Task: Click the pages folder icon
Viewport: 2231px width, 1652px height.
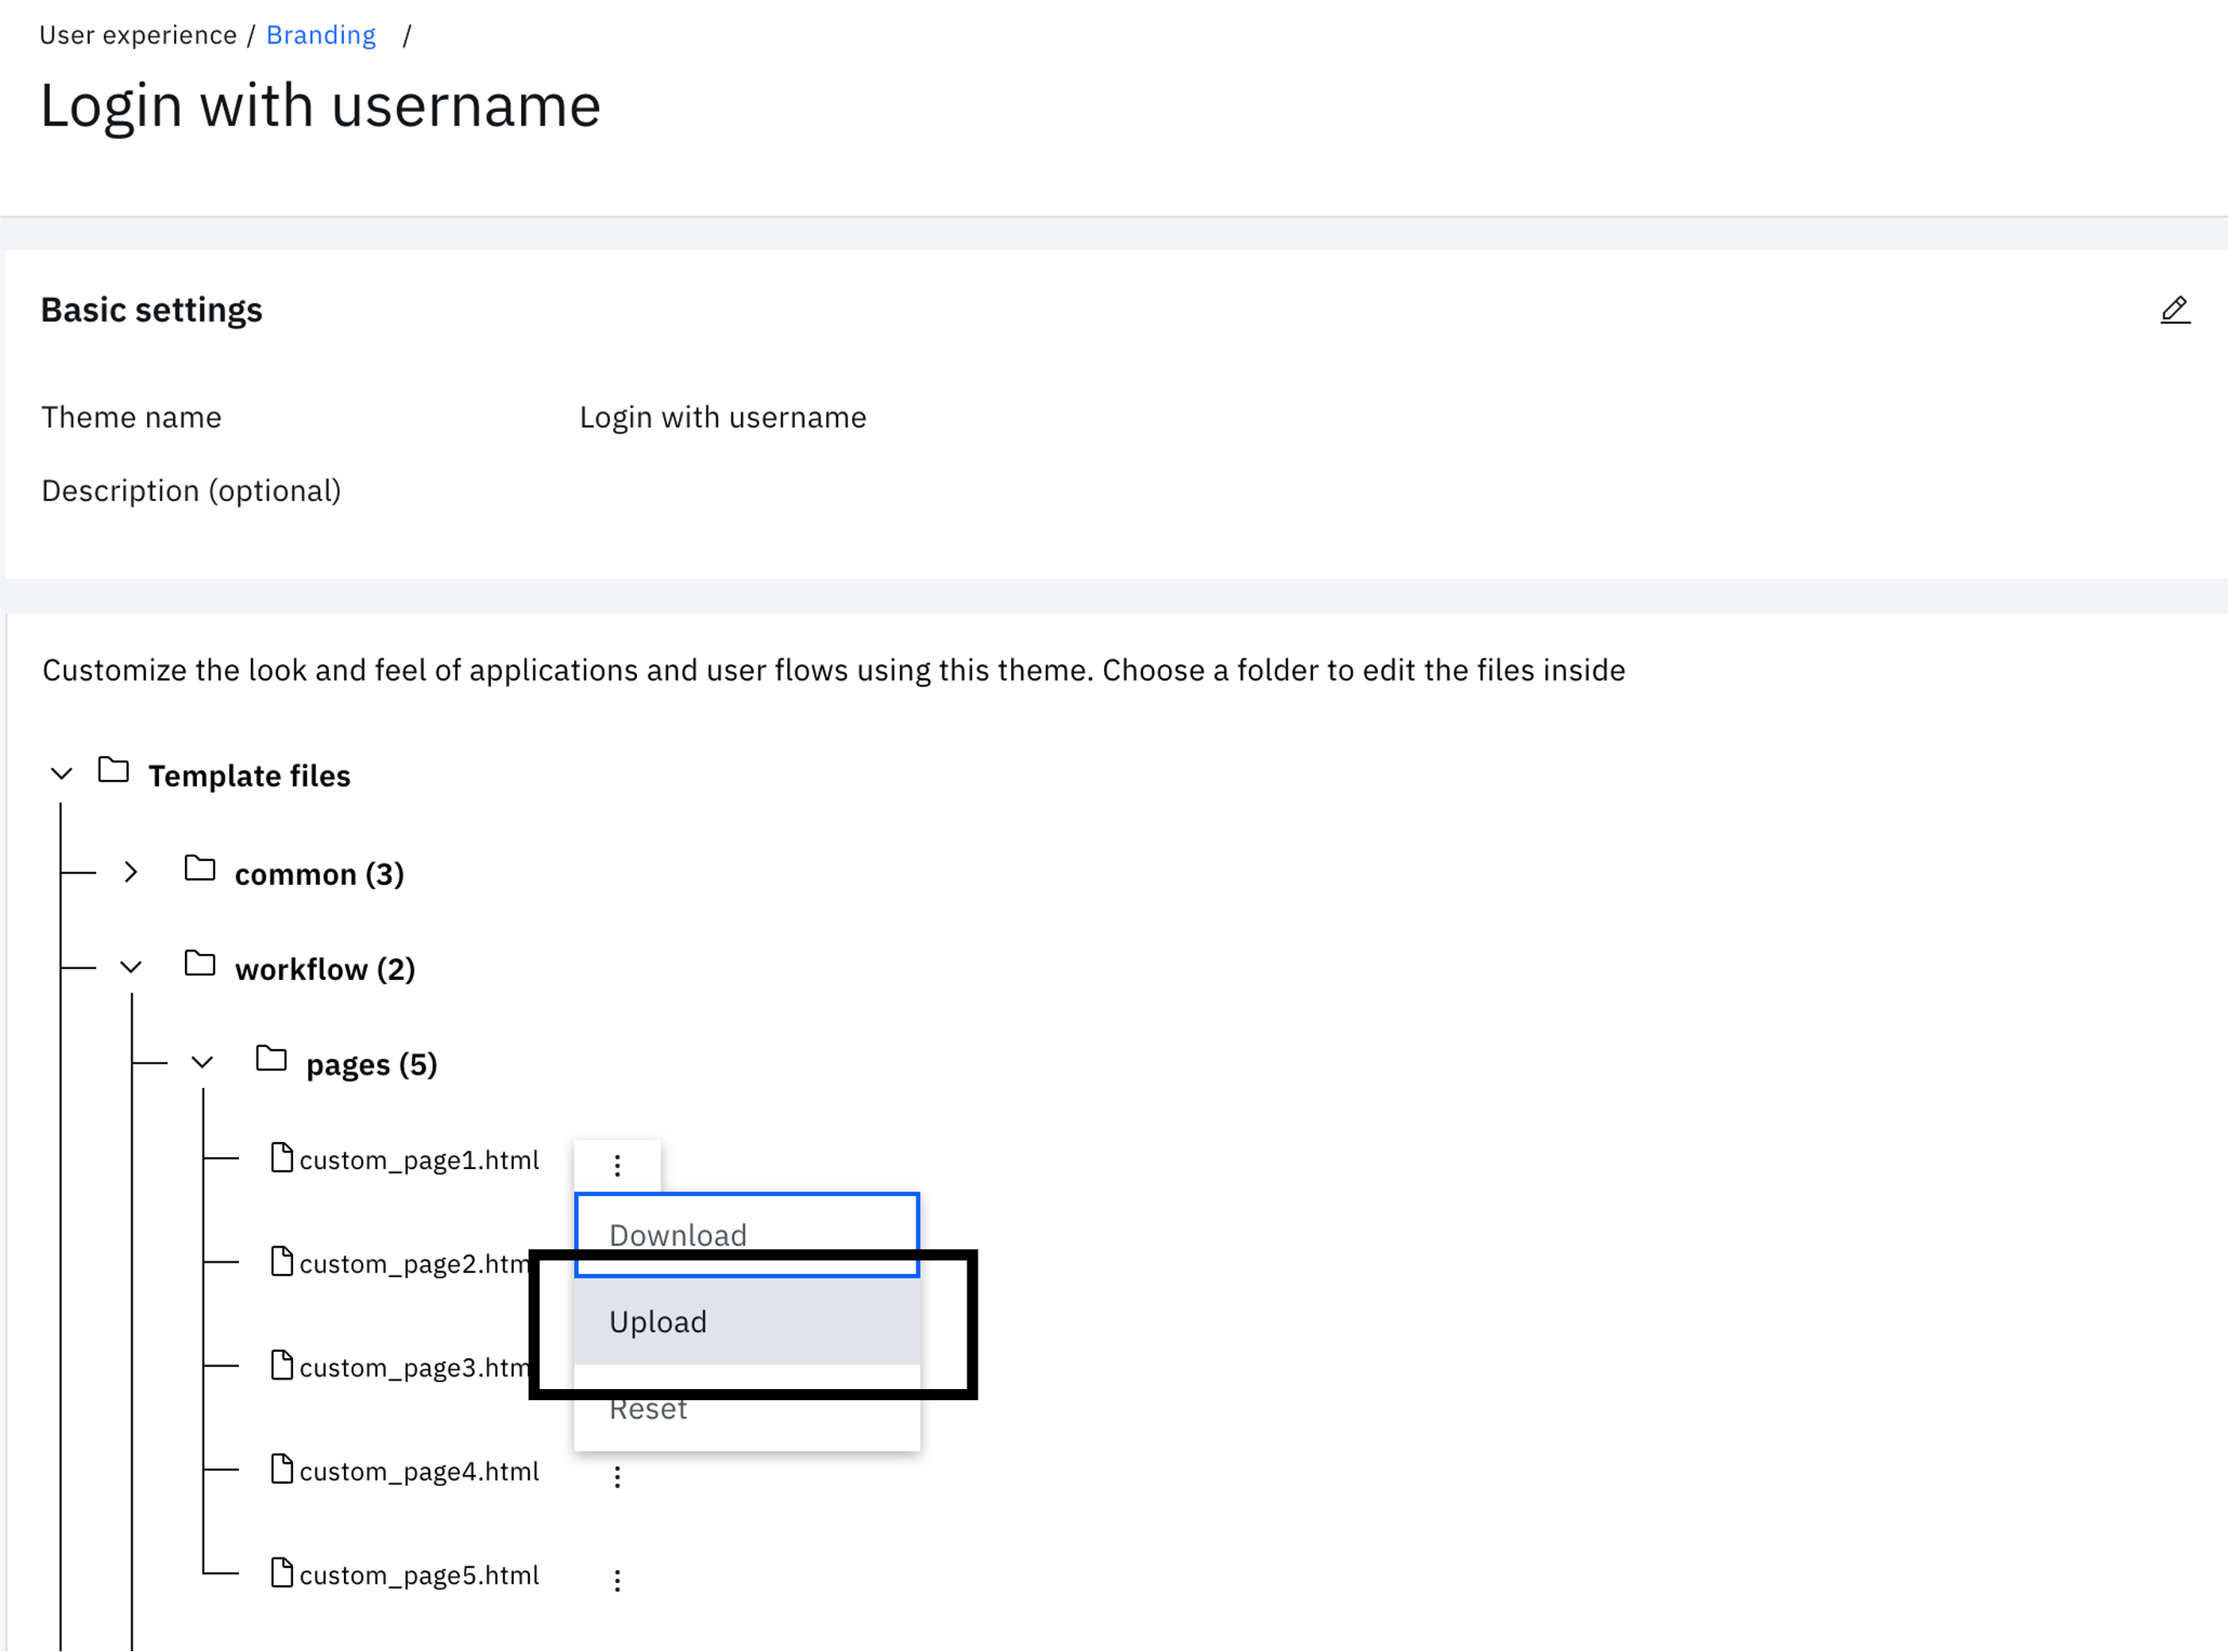Action: tap(271, 1059)
